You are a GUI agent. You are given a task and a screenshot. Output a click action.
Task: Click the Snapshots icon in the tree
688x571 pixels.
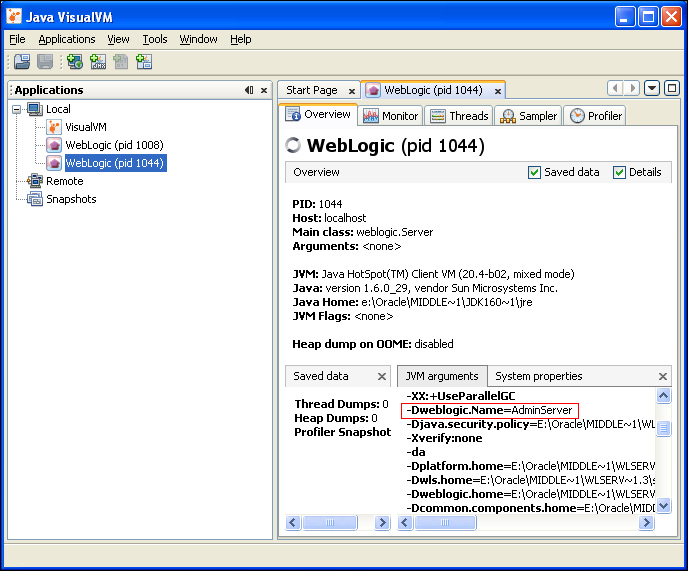35,199
